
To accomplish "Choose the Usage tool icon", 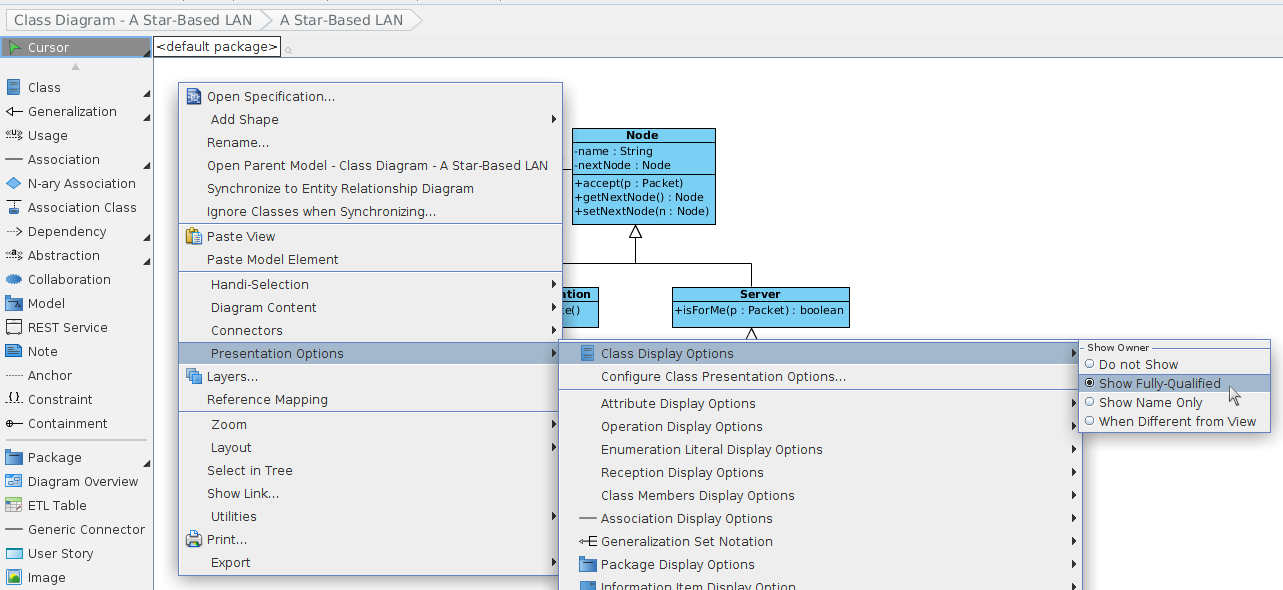I will [x=14, y=135].
